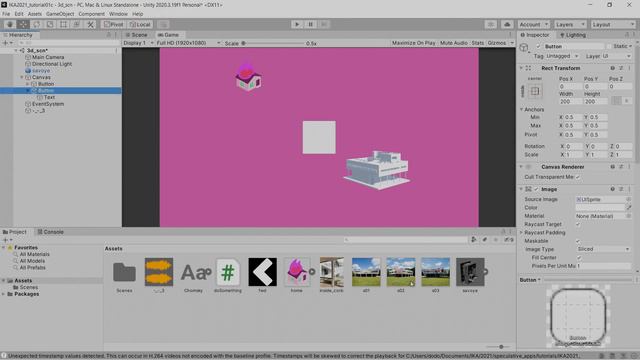This screenshot has height=360, width=640.
Task: Select the Scenes folder thumbnail
Action: coord(124,272)
